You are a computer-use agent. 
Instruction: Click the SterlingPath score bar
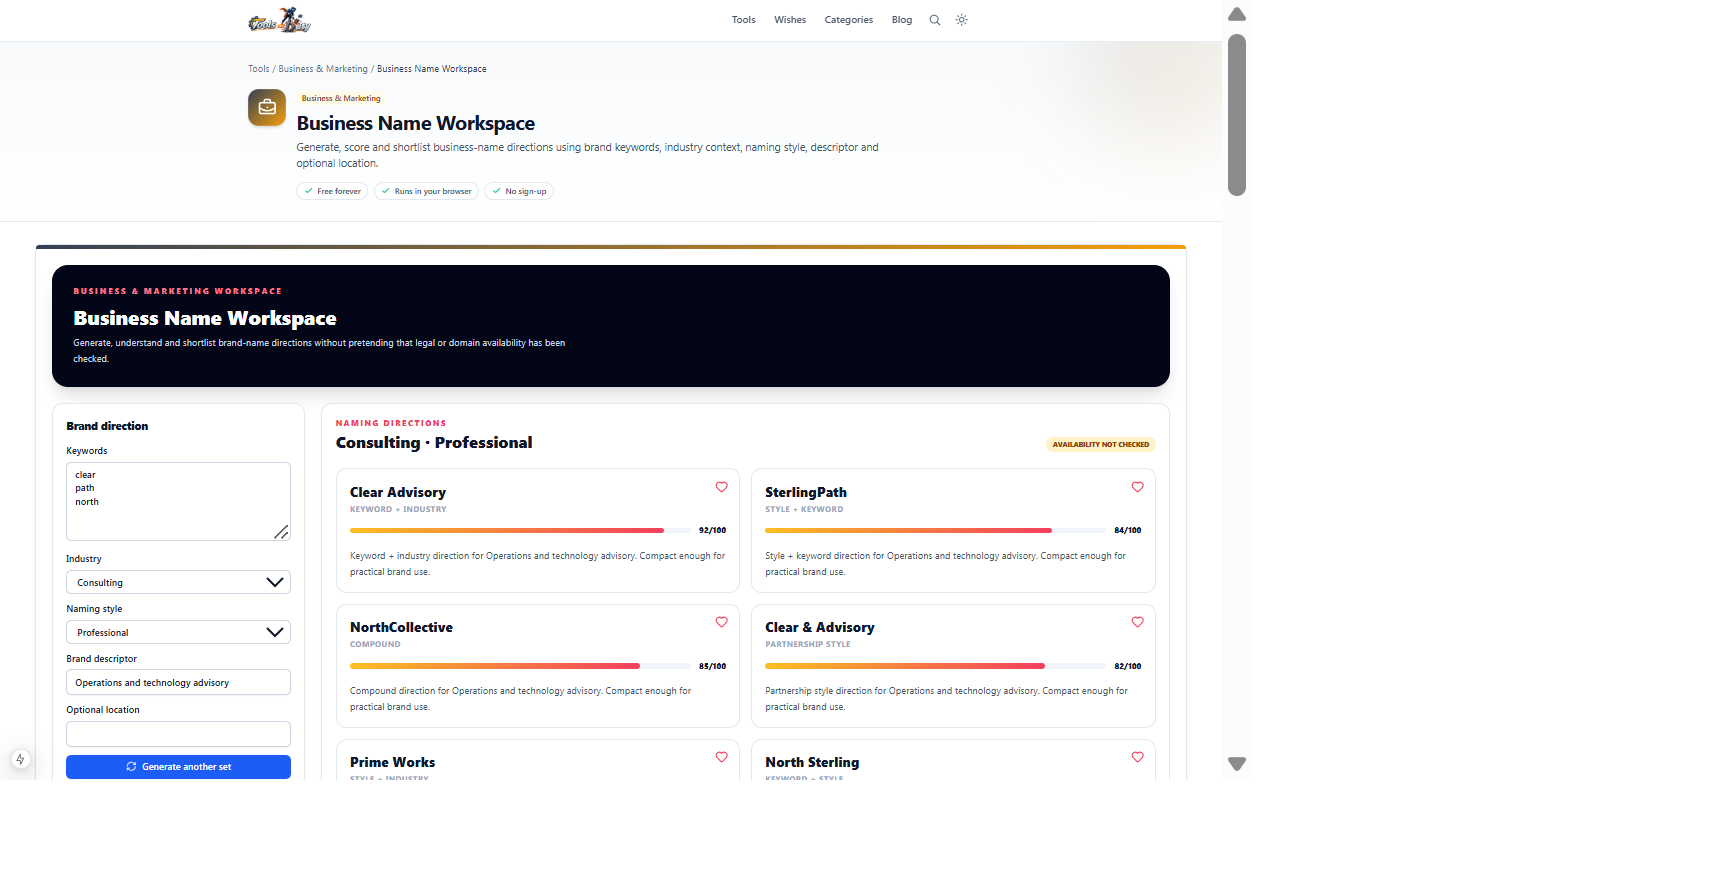[x=933, y=530]
